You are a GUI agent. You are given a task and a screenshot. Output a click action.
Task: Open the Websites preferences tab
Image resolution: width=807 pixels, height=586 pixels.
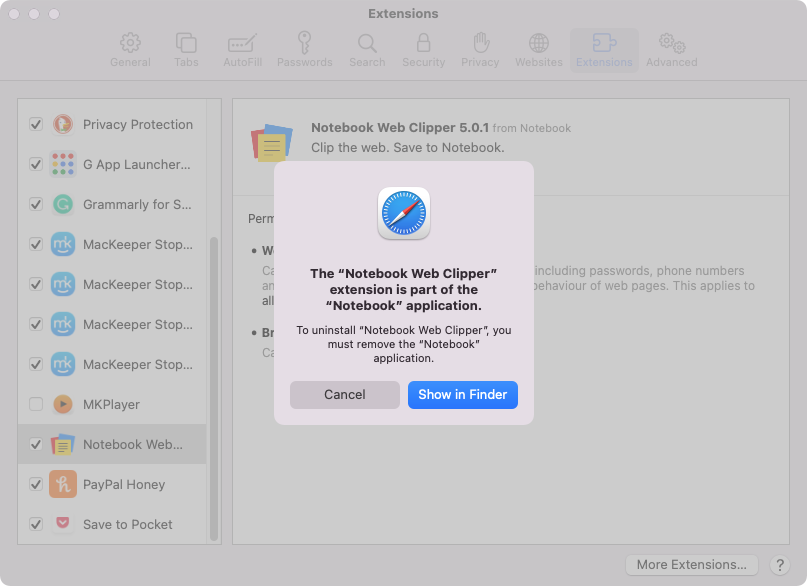coord(539,50)
